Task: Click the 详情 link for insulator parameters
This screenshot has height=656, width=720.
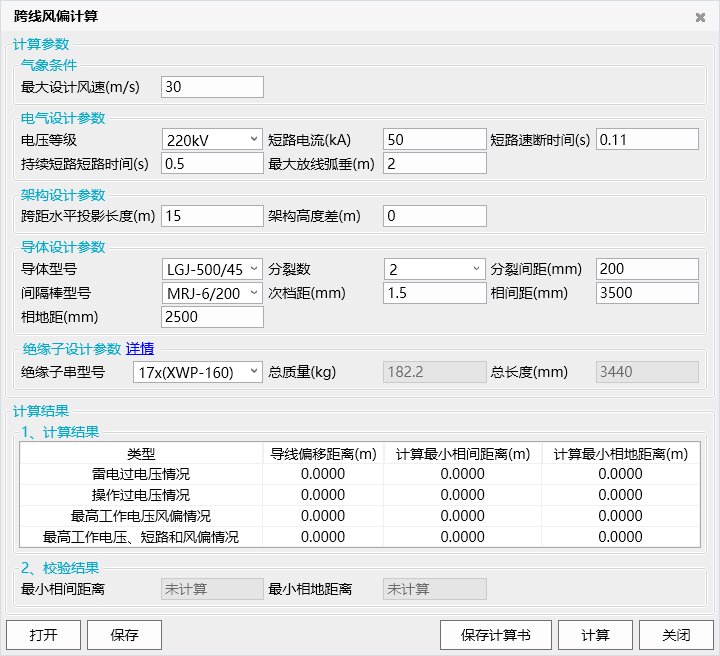Action: point(139,349)
